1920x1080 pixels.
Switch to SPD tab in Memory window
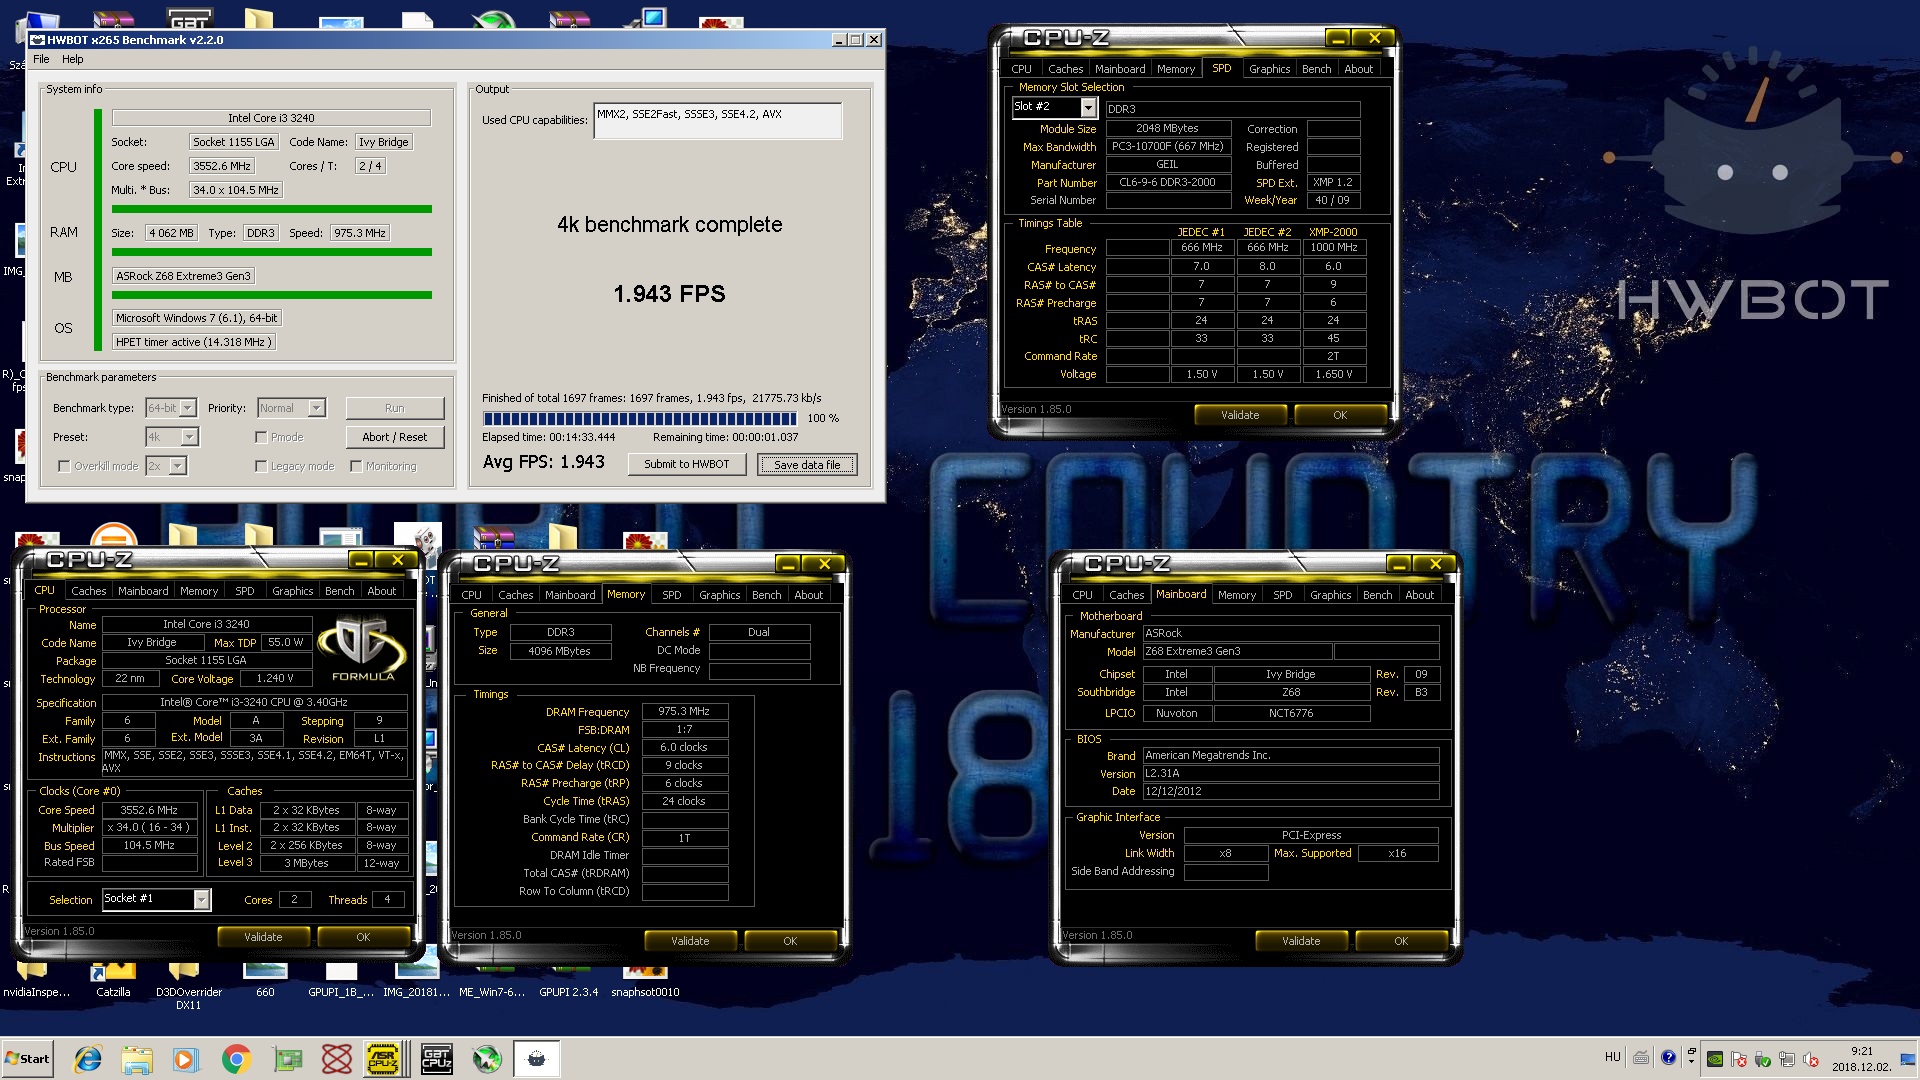(x=671, y=595)
